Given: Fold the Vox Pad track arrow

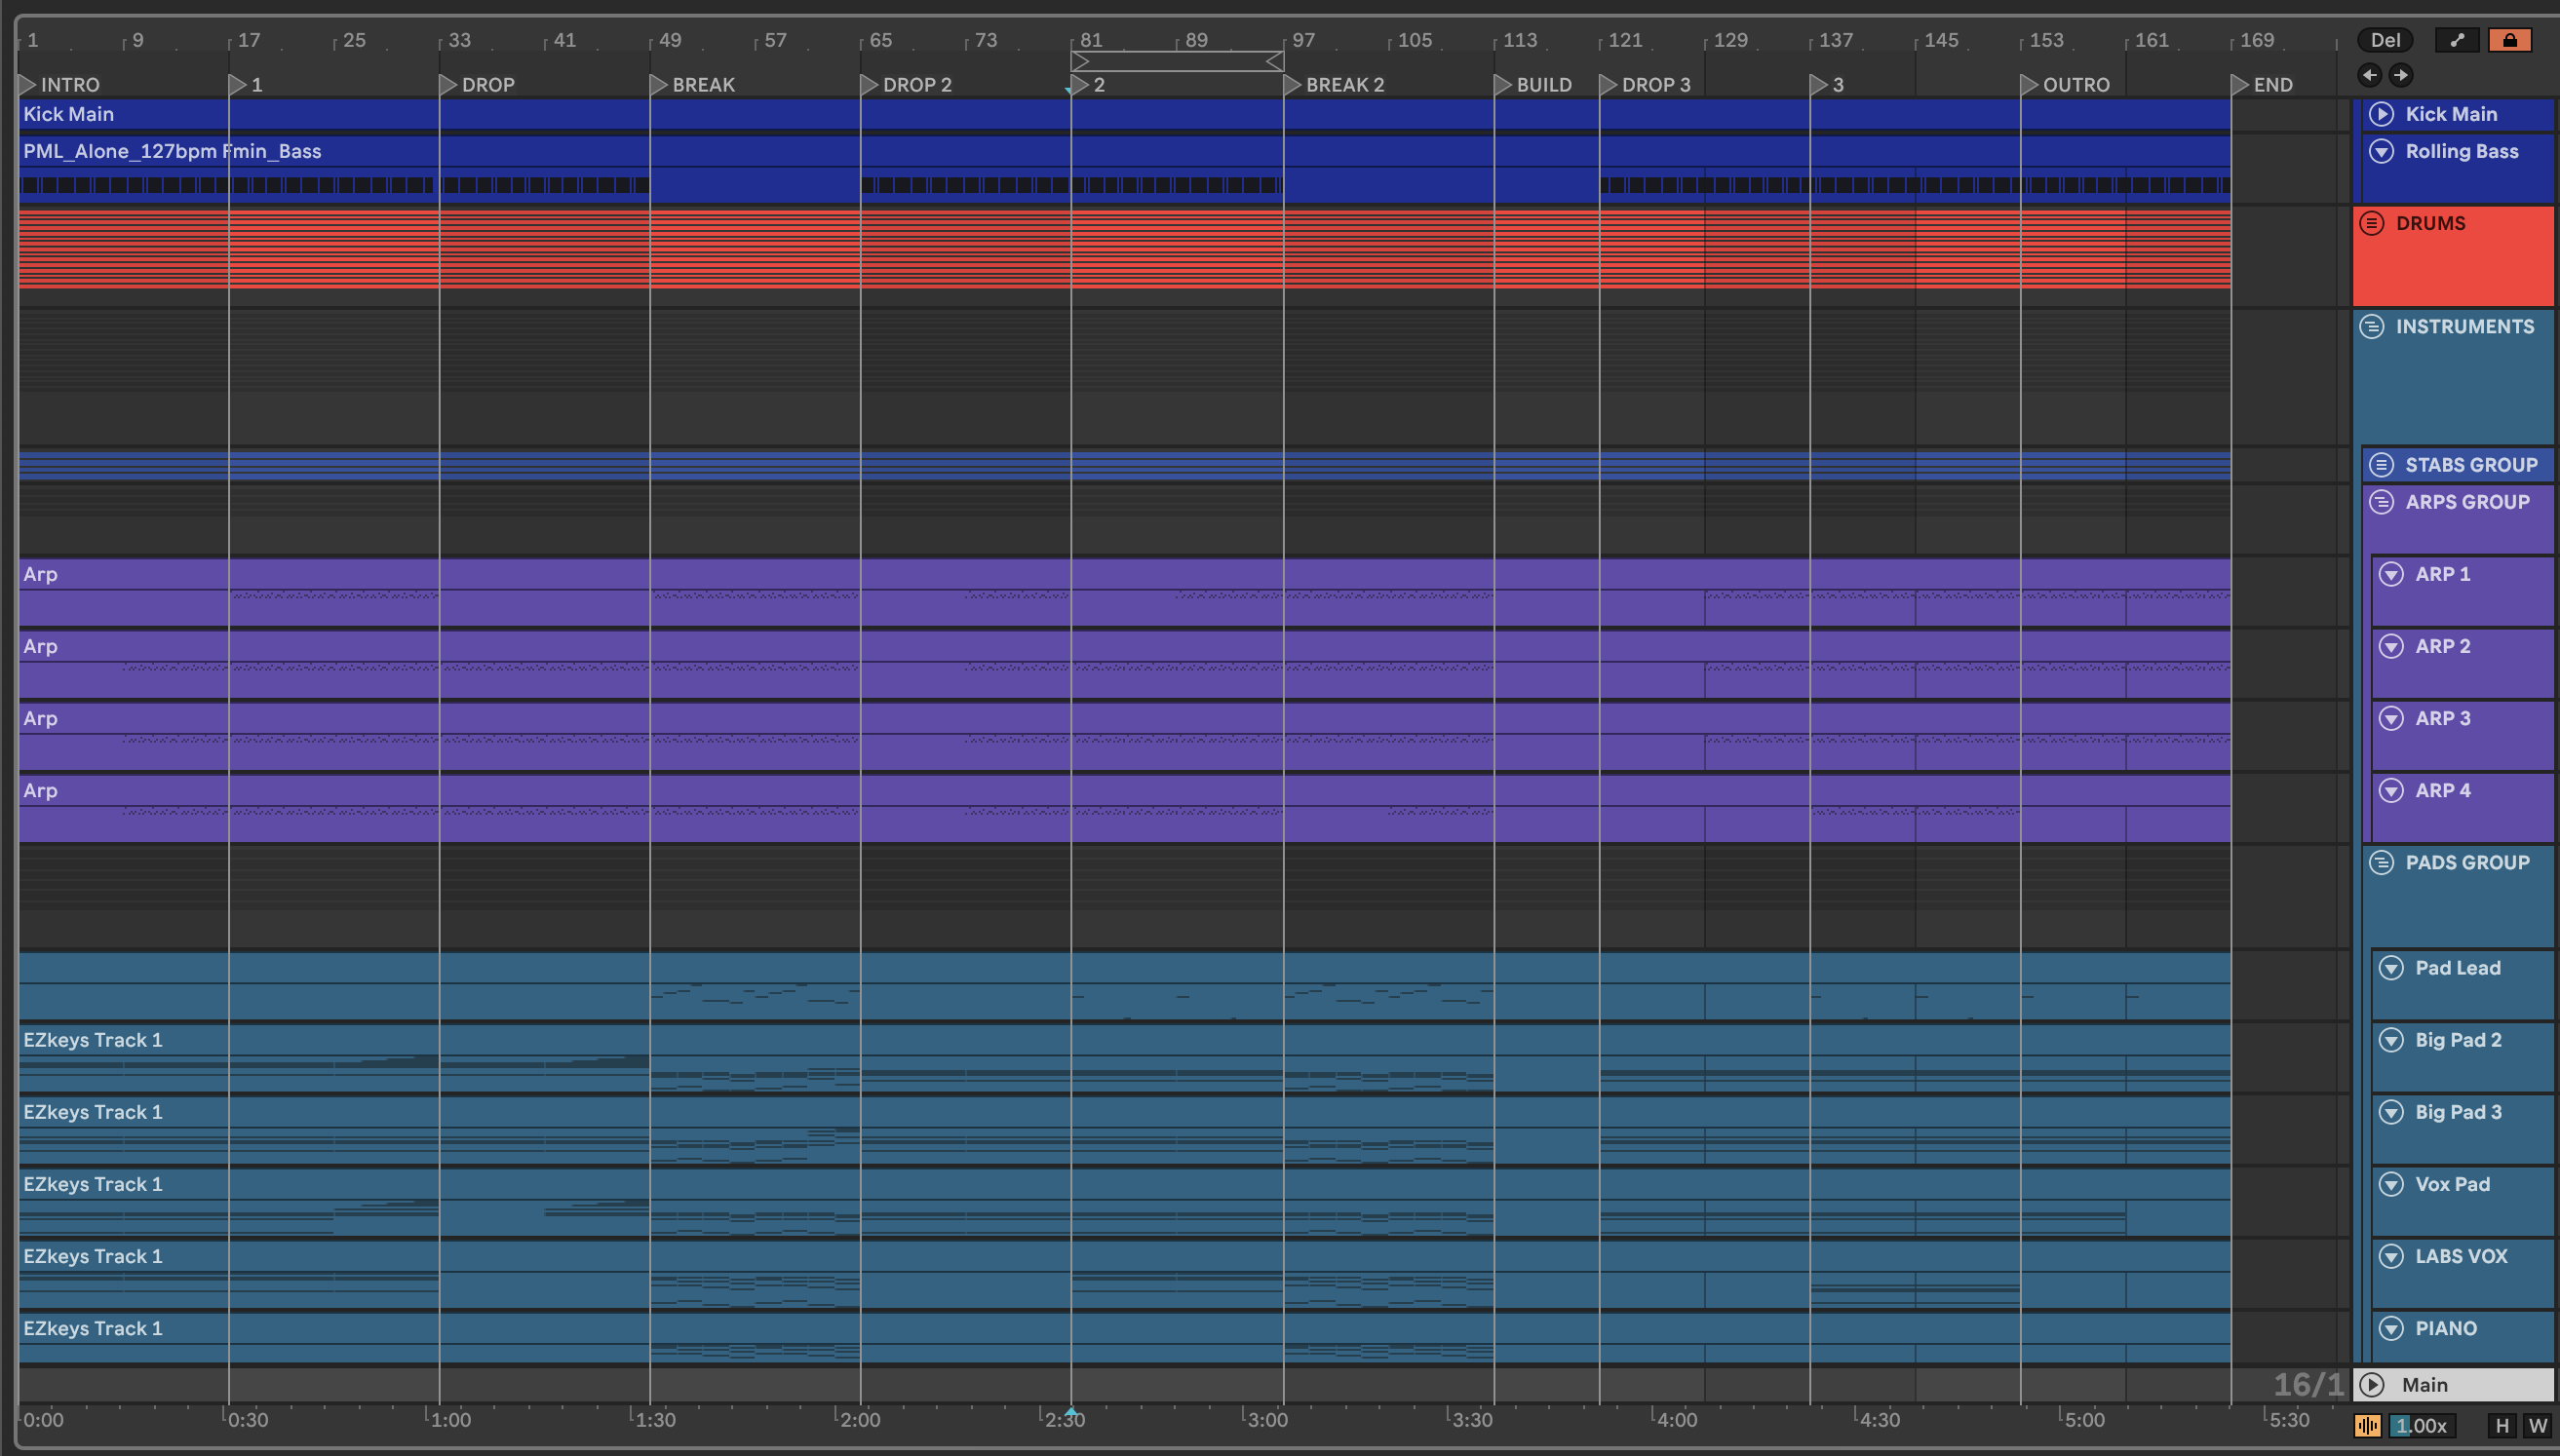Looking at the screenshot, I should click(2391, 1184).
